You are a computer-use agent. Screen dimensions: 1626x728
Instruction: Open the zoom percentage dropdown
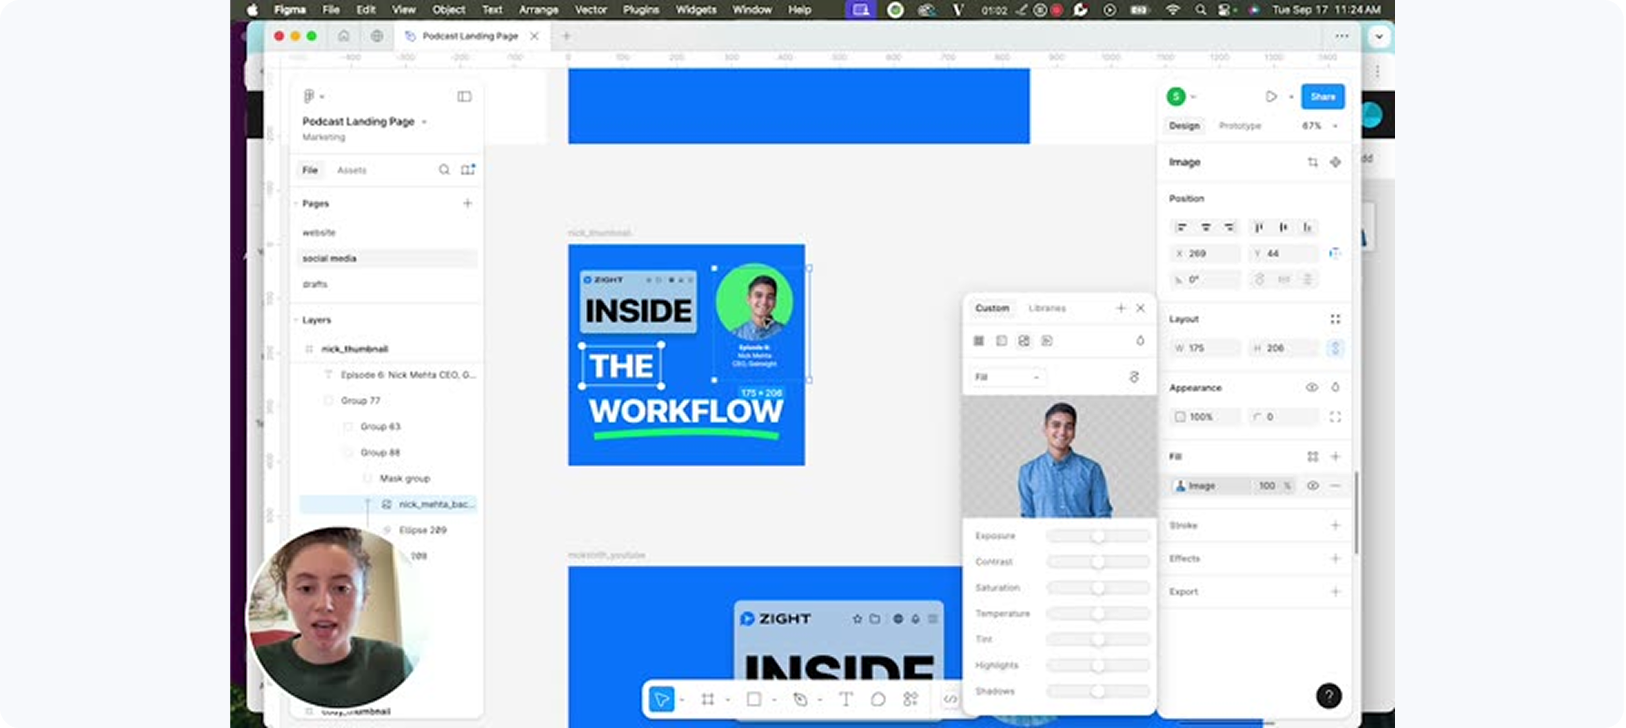[x=1320, y=126]
